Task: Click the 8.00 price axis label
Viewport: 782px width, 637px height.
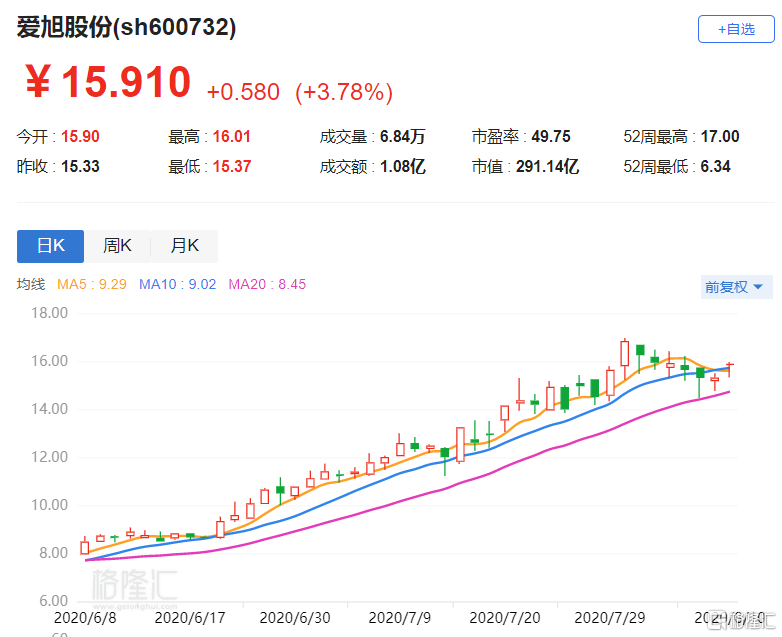Action: (53, 553)
